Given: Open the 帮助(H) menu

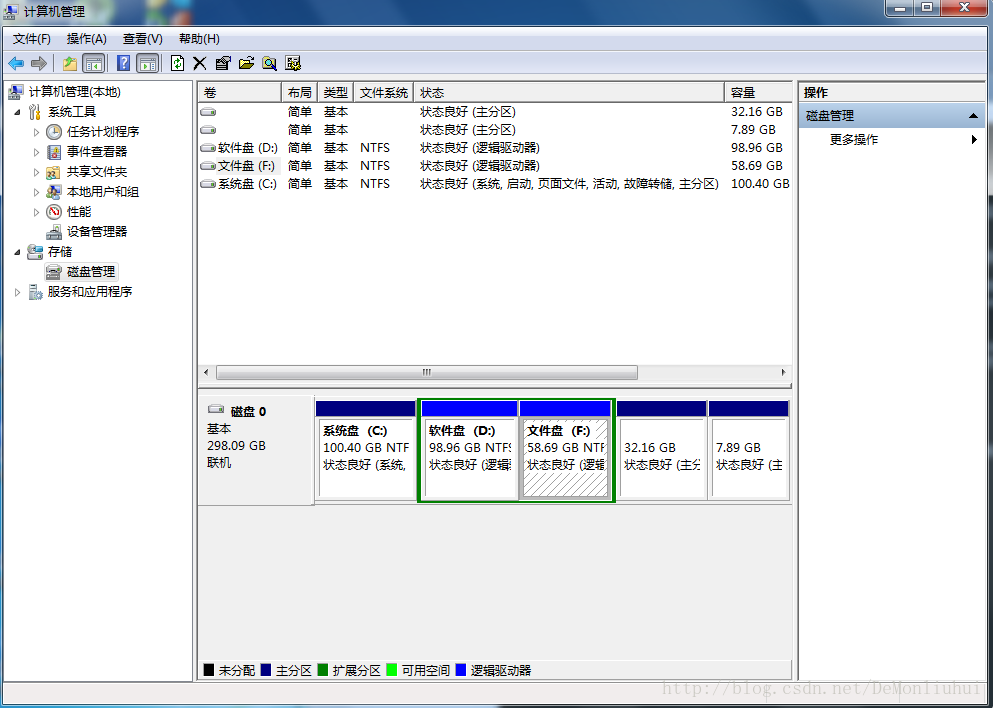Looking at the screenshot, I should [x=199, y=39].
